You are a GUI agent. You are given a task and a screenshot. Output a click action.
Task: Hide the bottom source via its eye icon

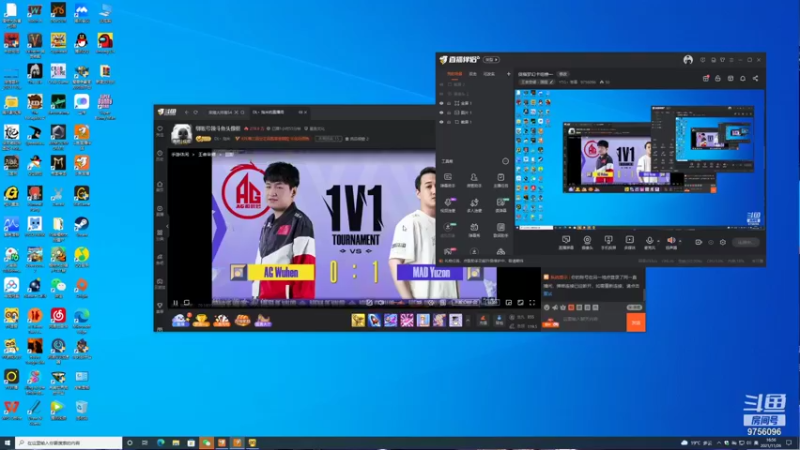(441, 122)
